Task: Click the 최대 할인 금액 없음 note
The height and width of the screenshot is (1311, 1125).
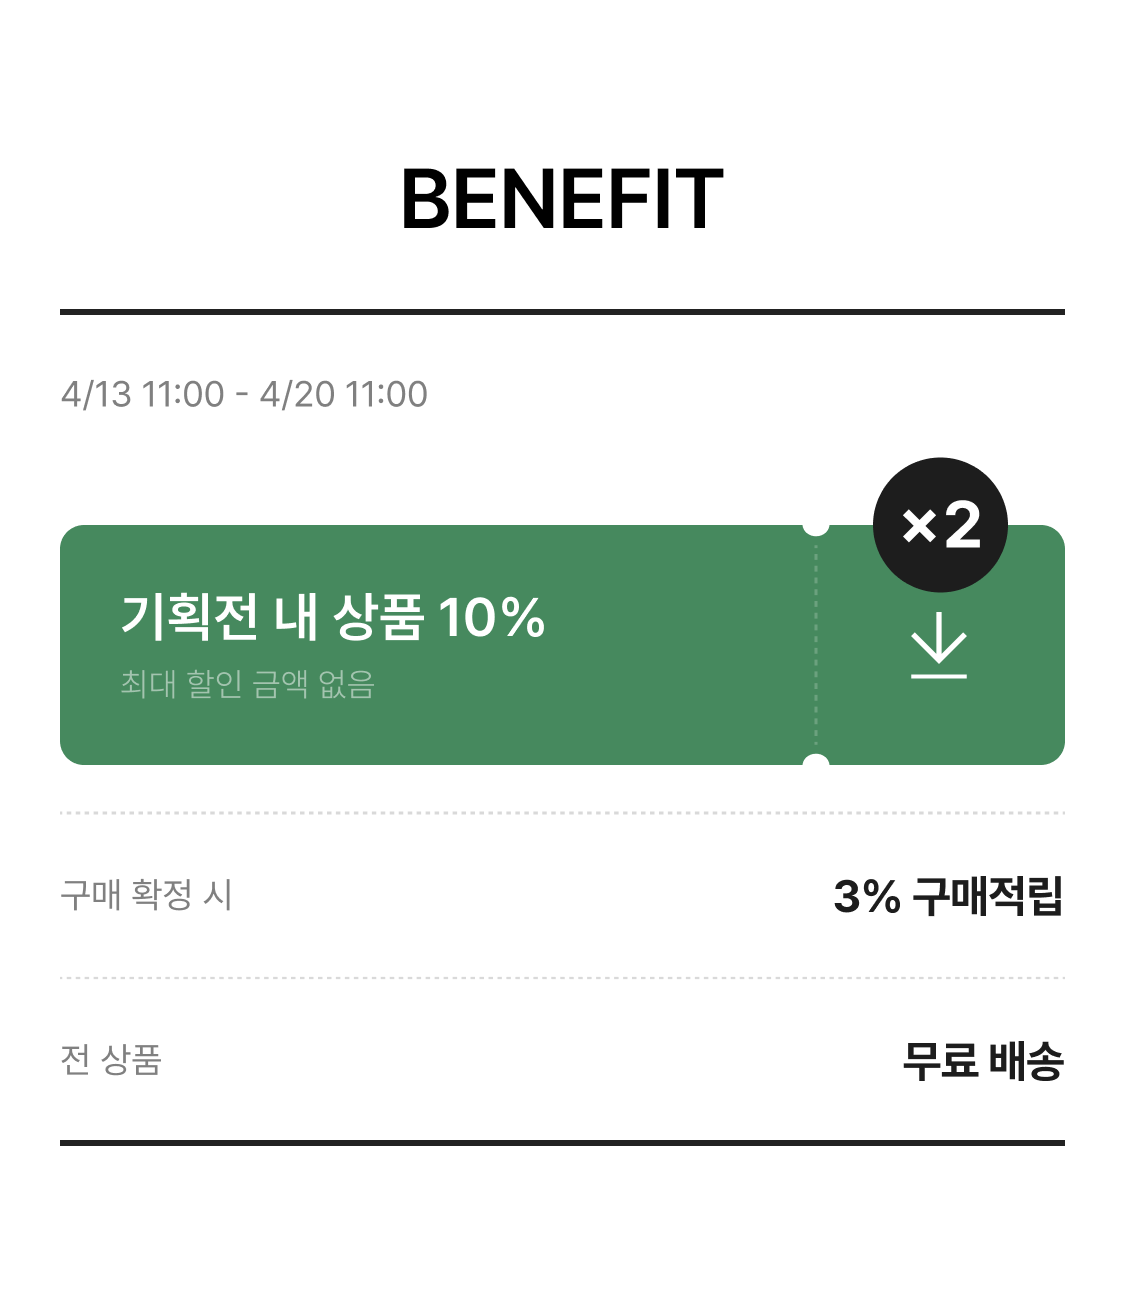Action: tap(247, 684)
